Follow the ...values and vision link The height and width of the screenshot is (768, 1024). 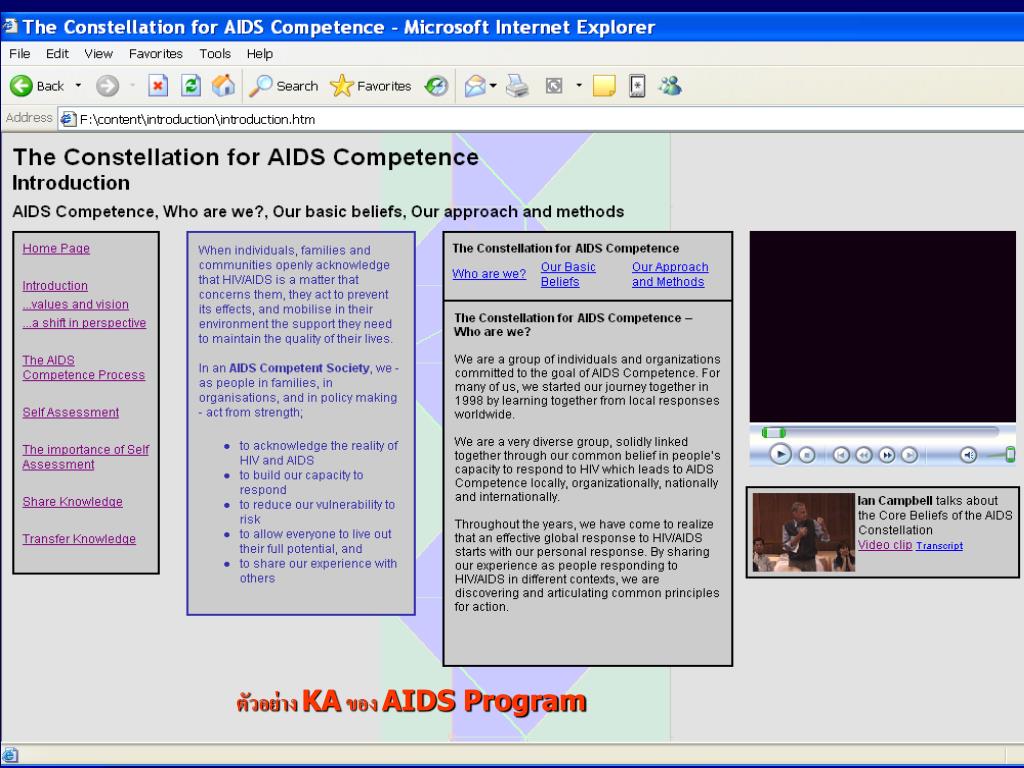click(76, 304)
